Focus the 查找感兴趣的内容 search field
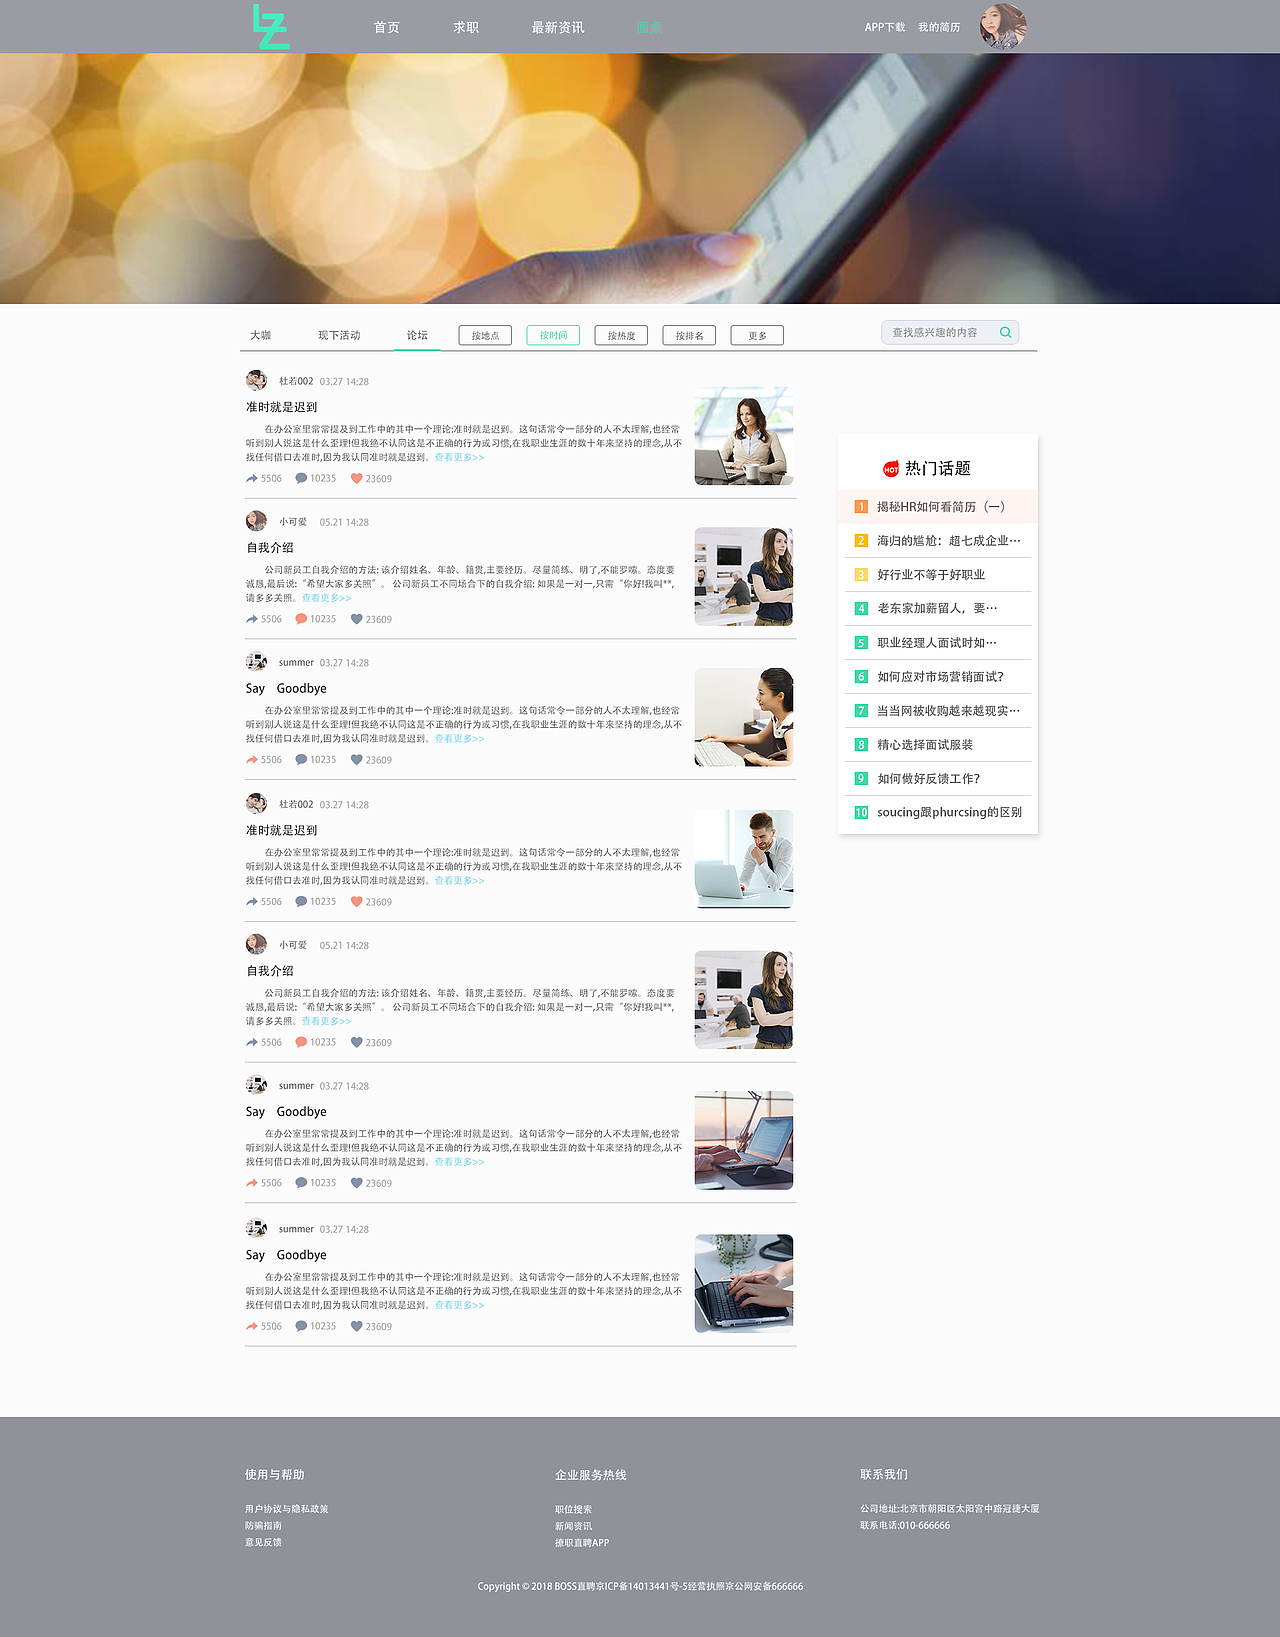The height and width of the screenshot is (1637, 1280). tap(950, 332)
